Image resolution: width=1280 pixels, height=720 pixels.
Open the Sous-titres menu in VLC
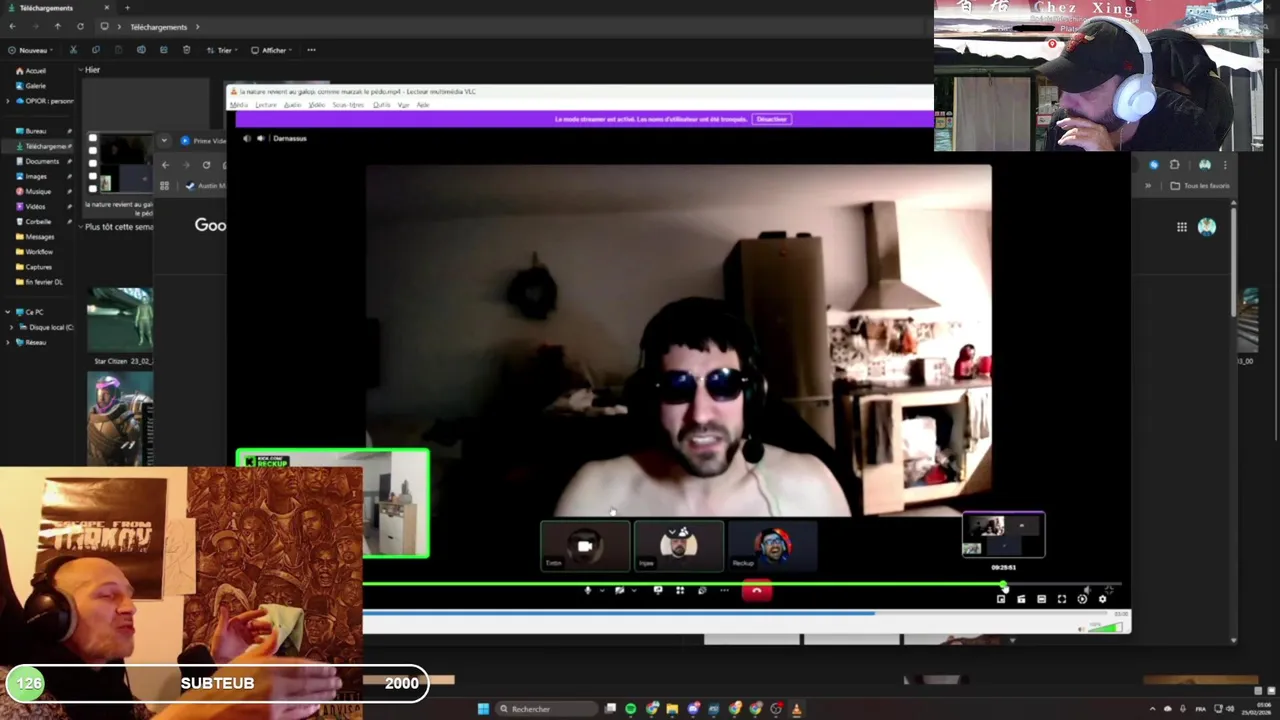click(348, 105)
